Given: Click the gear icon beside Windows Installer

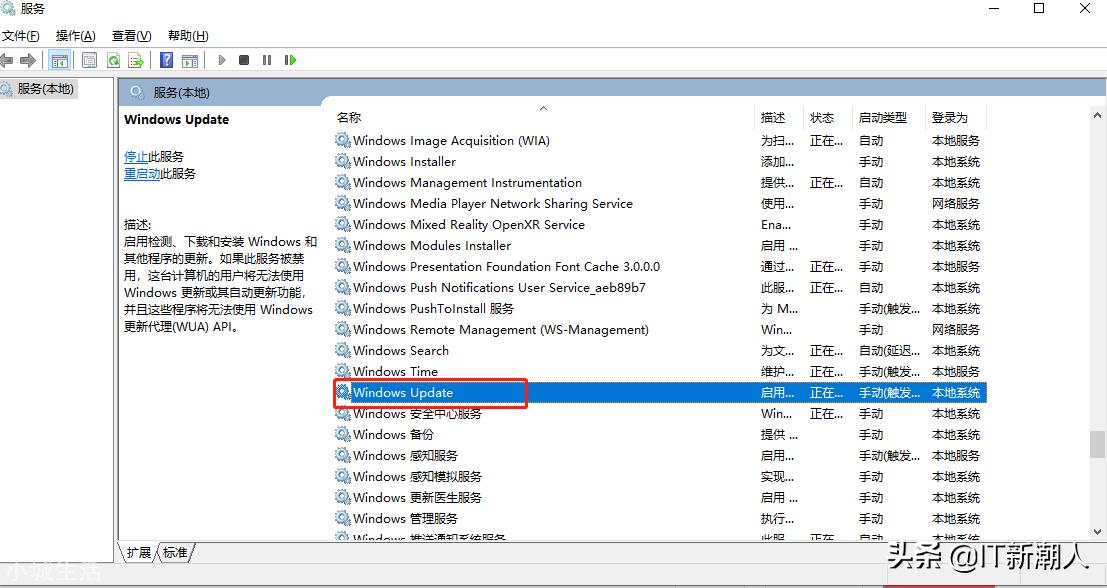Looking at the screenshot, I should coord(343,162).
